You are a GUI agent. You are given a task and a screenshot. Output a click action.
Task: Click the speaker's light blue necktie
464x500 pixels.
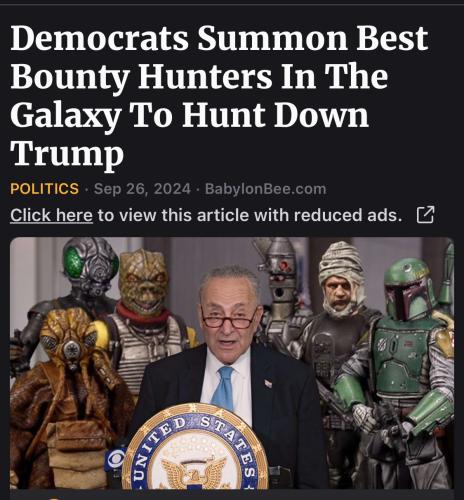coord(223,388)
